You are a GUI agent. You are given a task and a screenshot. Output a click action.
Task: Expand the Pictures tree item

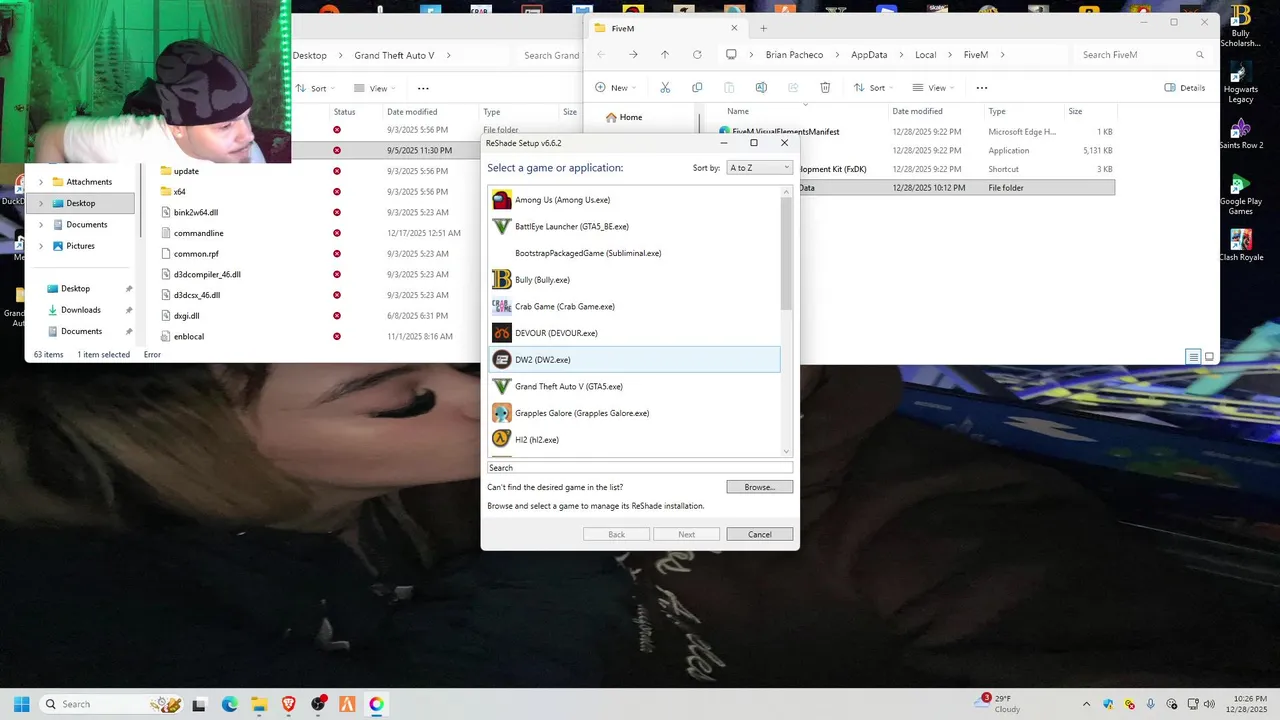[41, 246]
